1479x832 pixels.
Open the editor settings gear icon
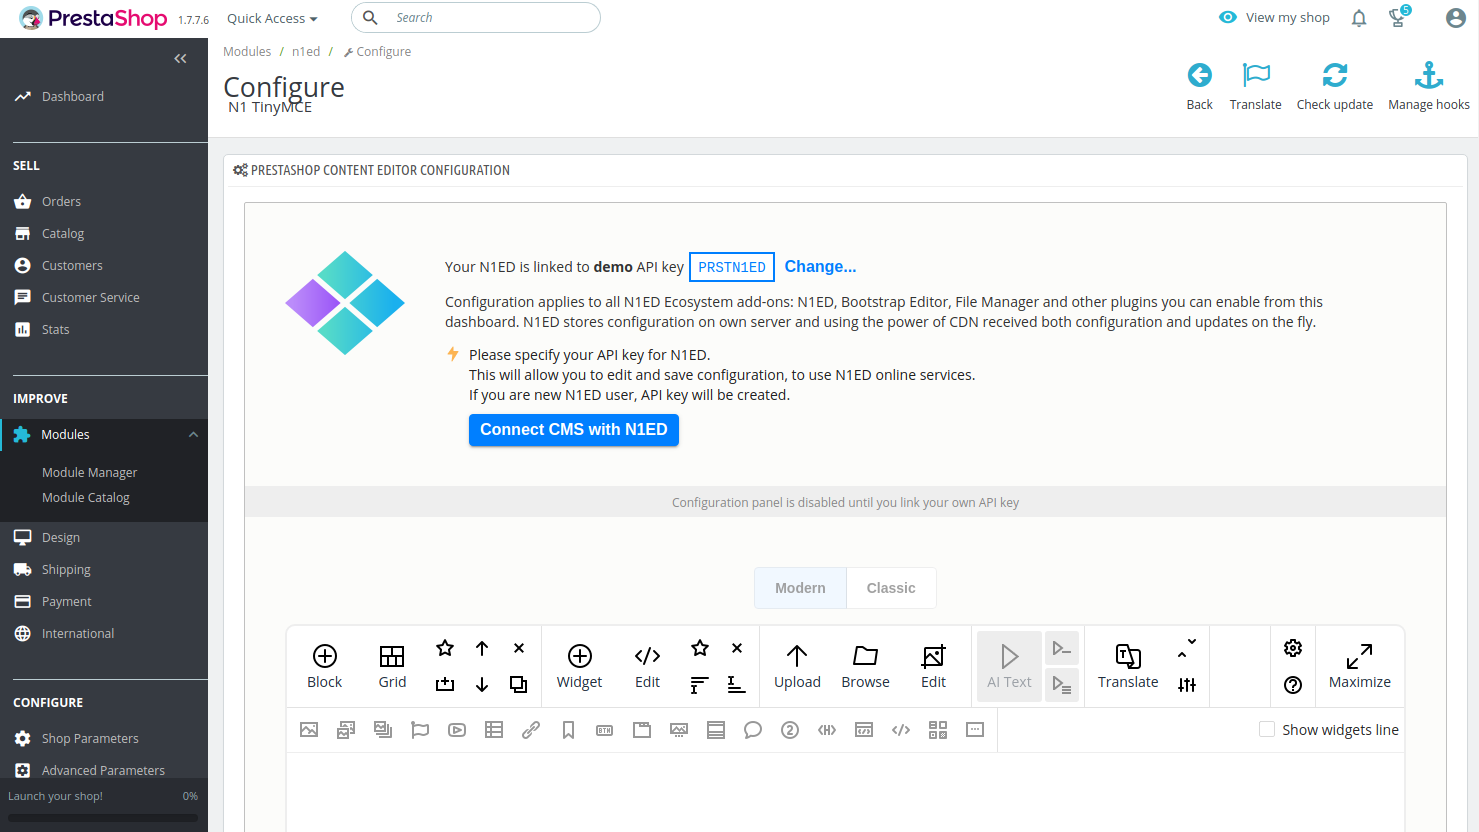[1293, 648]
